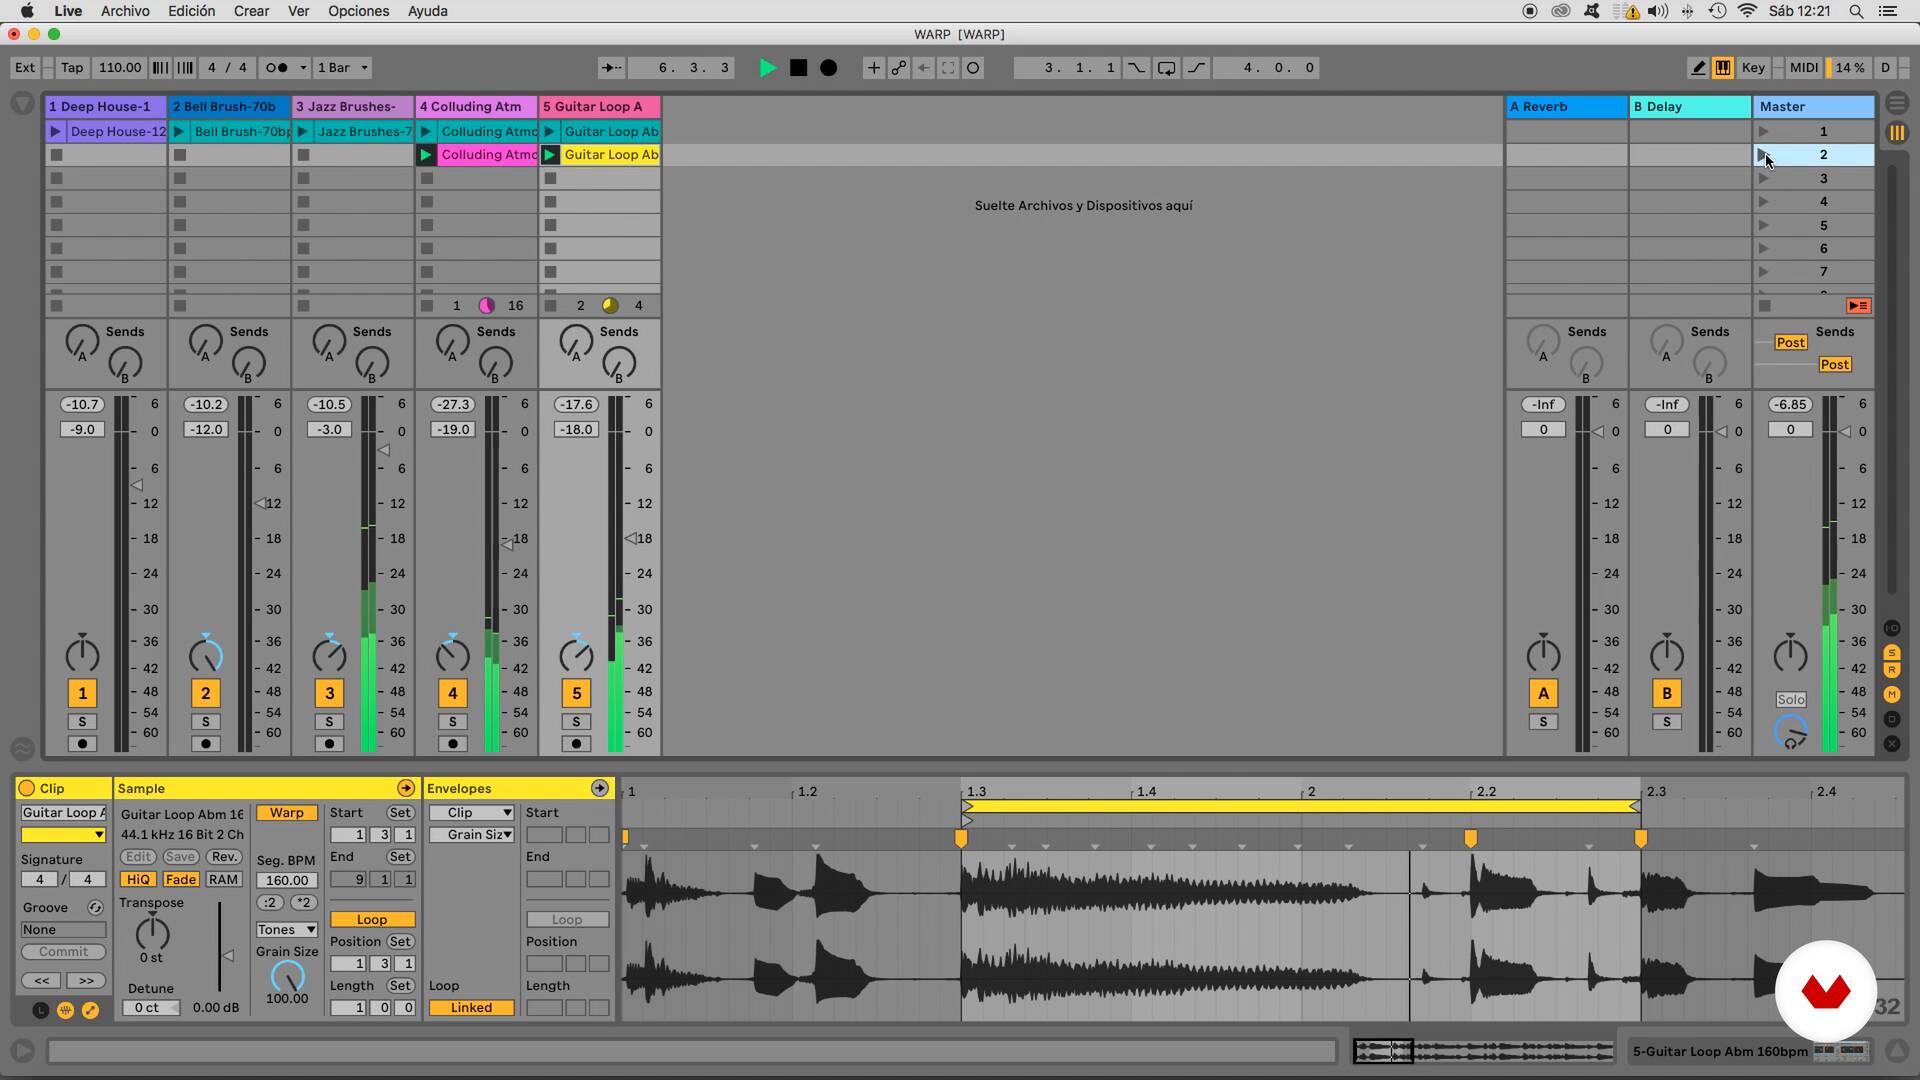This screenshot has width=1920, height=1080.
Task: Click the Follow arrow button in the transport
Action: 610,68
